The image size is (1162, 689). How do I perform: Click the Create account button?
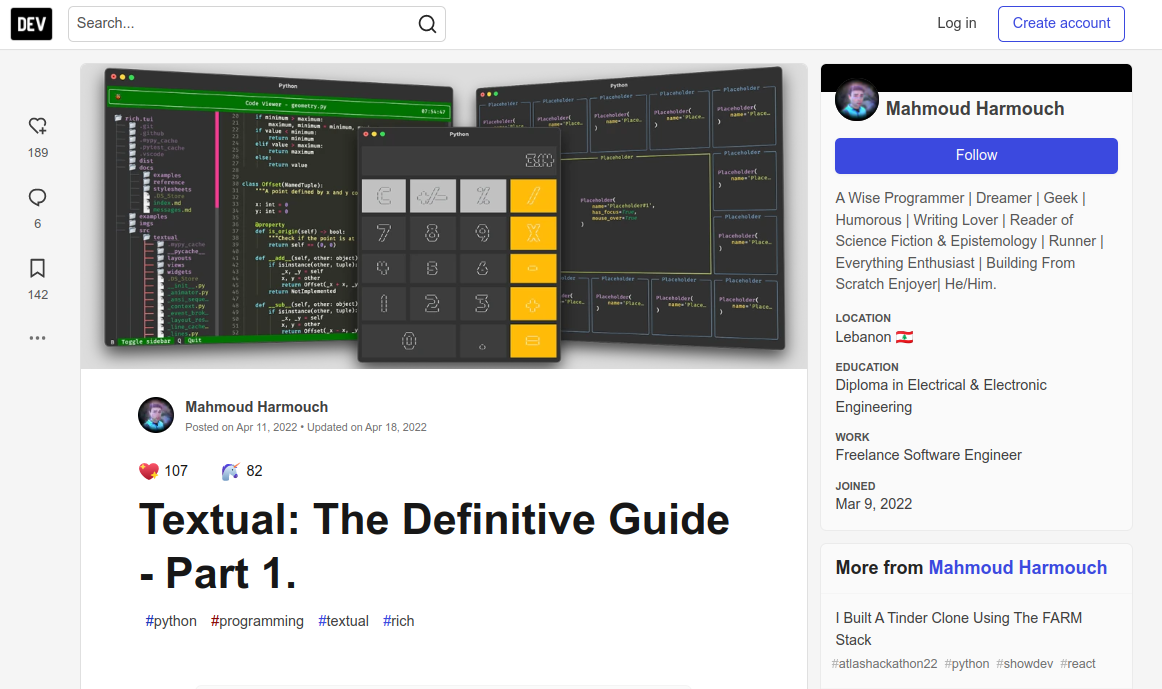(1061, 24)
